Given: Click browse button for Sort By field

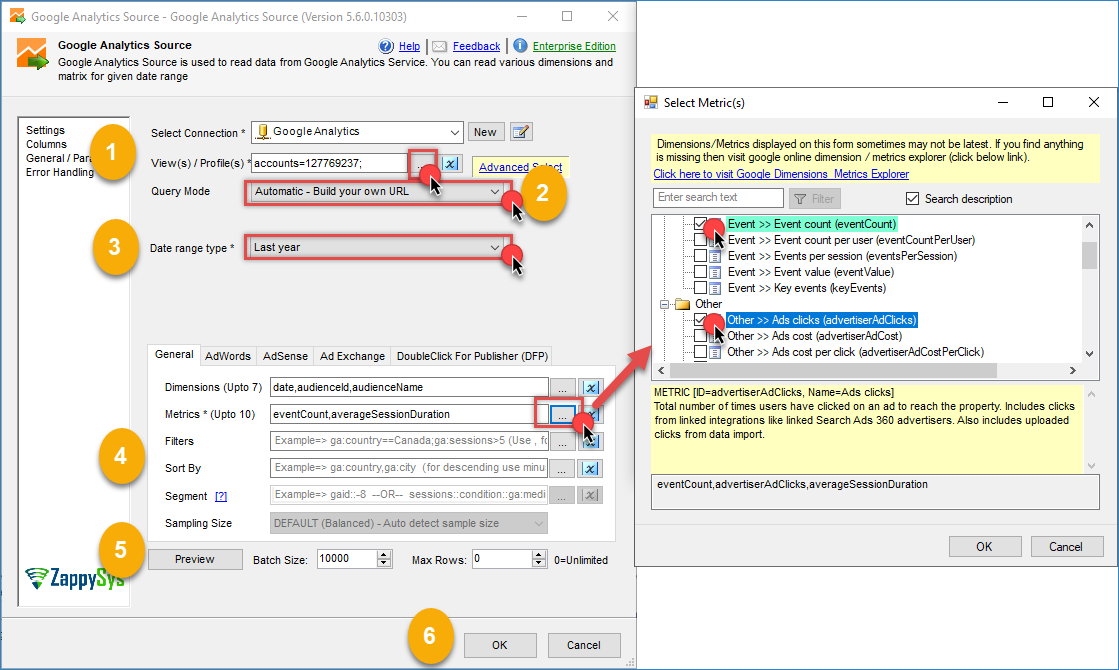Looking at the screenshot, I should pos(562,469).
